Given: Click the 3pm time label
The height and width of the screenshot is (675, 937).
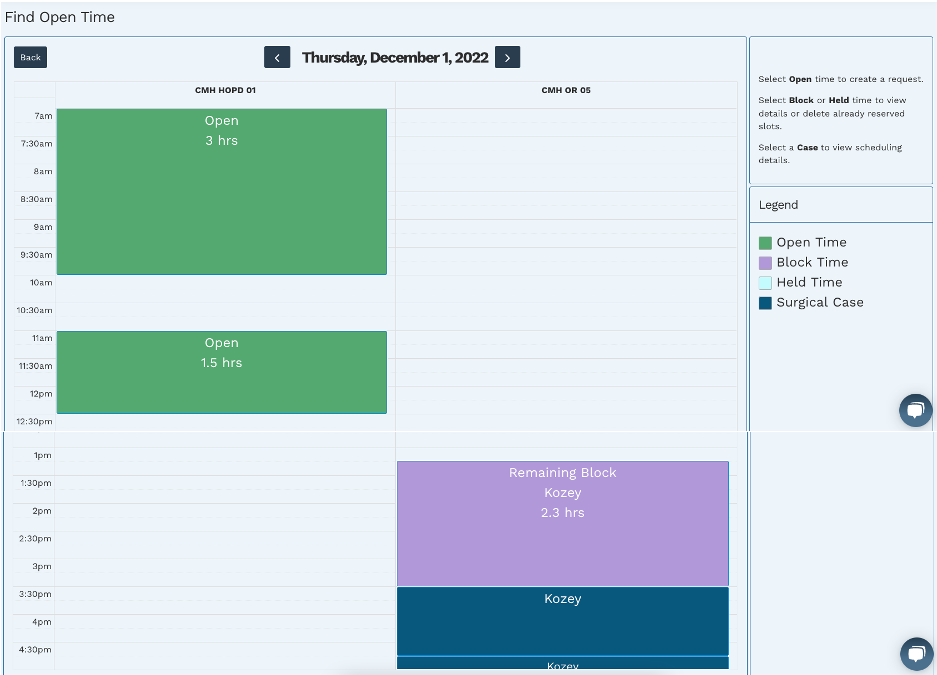Looking at the screenshot, I should point(42,566).
